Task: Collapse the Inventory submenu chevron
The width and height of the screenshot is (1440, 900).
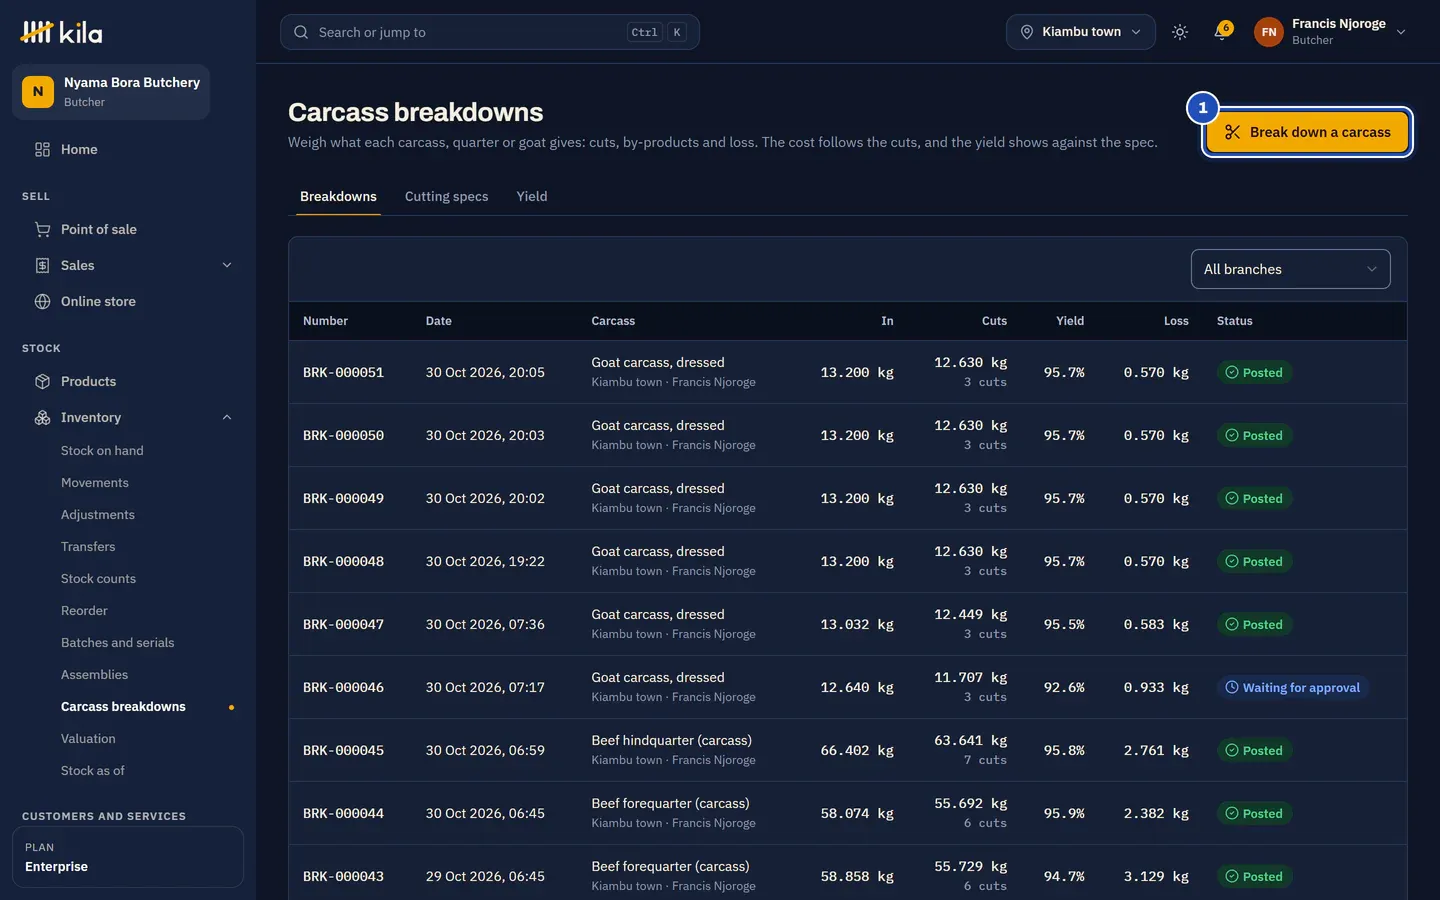Action: (x=227, y=417)
